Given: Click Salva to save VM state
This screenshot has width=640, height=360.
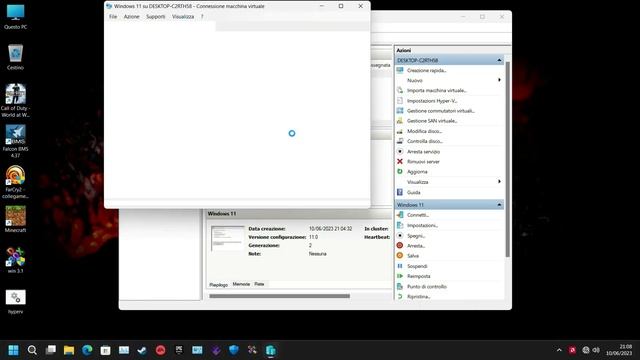Looking at the screenshot, I should point(413,256).
